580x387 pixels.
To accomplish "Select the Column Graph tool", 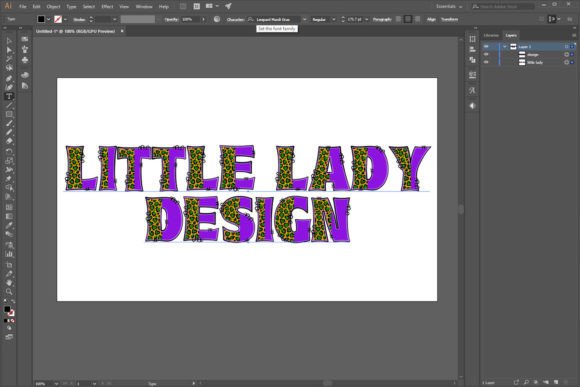I will click(9, 254).
